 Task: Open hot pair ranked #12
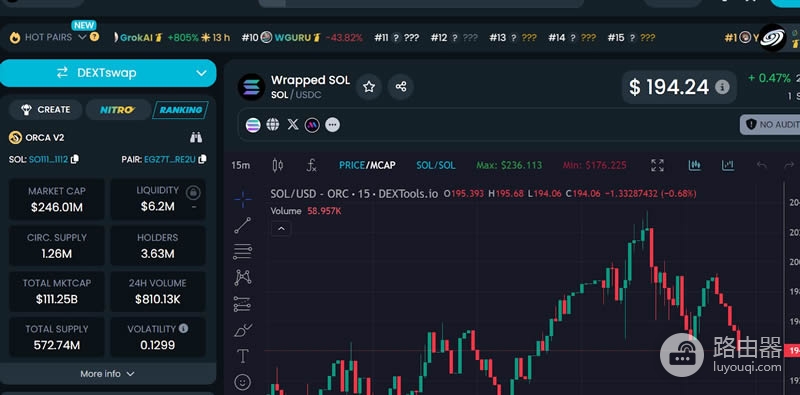[454, 38]
